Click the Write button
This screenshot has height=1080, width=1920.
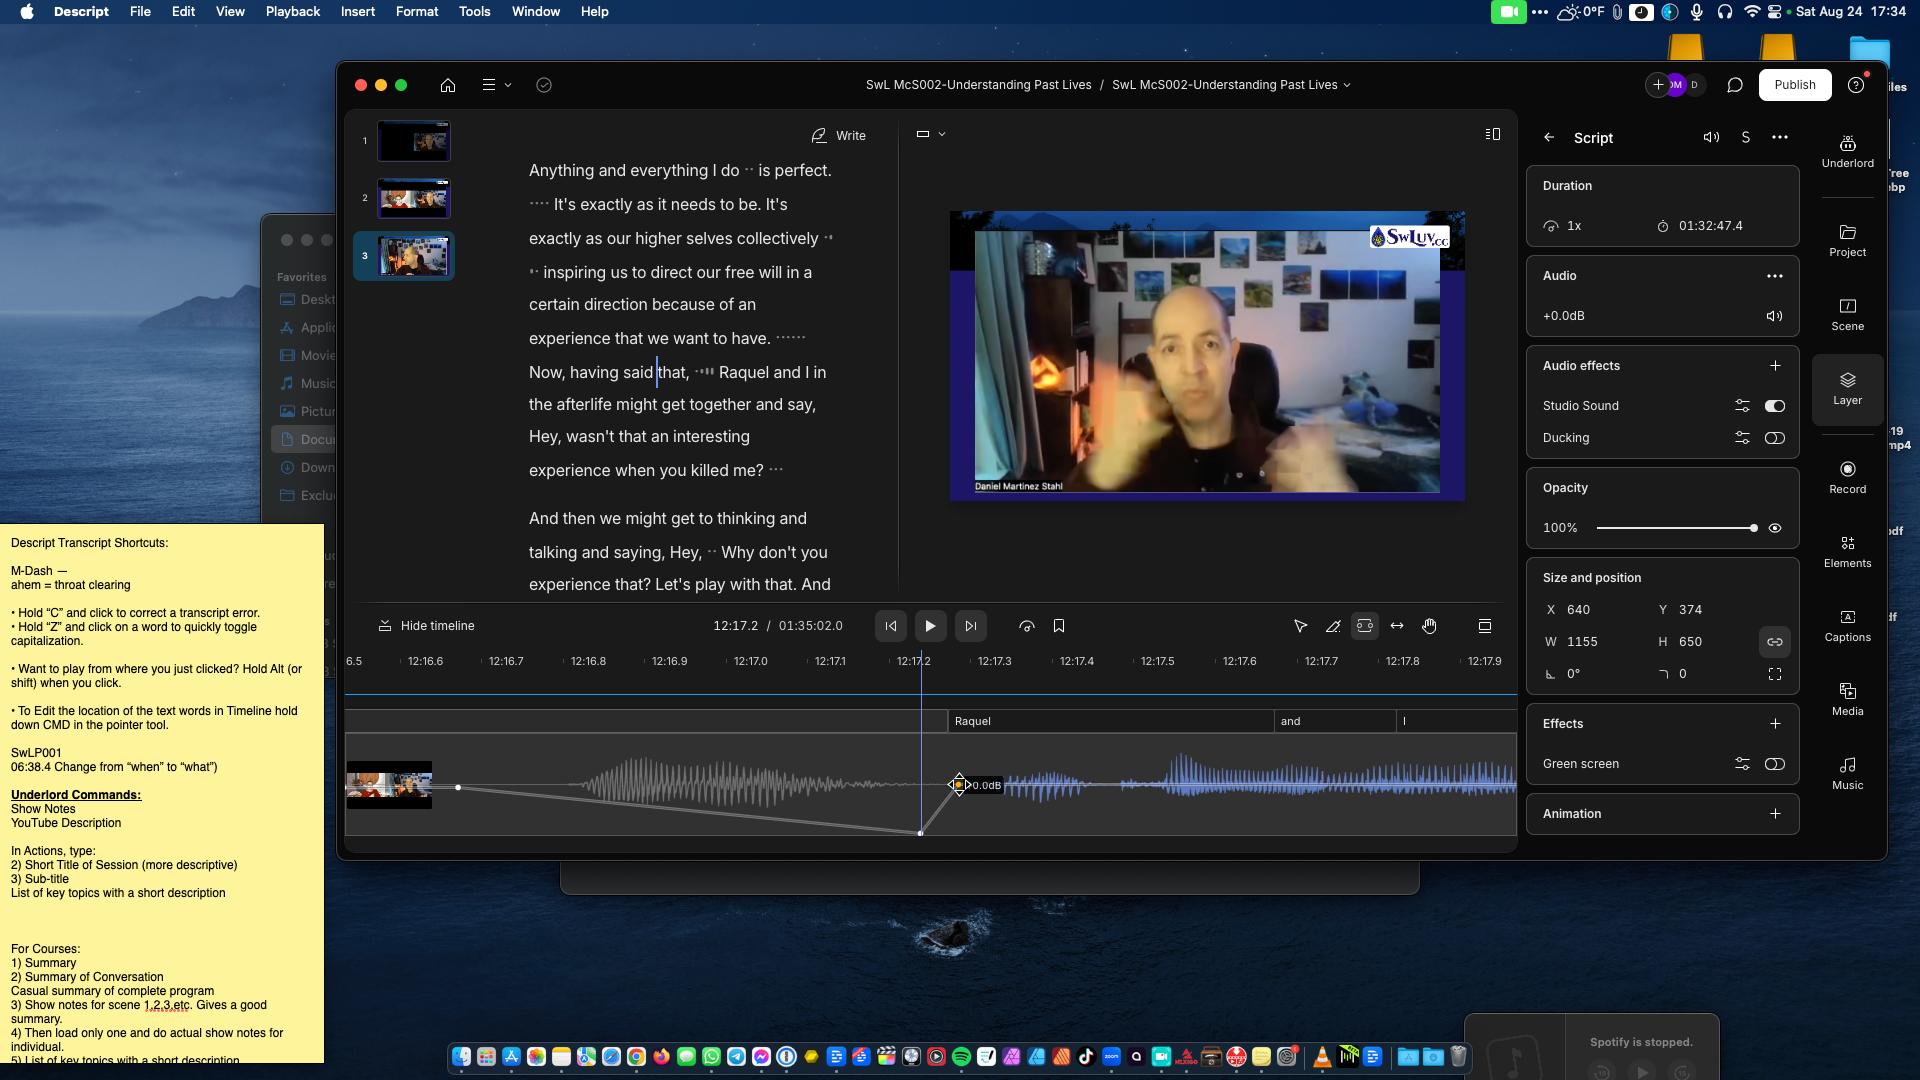[839, 136]
